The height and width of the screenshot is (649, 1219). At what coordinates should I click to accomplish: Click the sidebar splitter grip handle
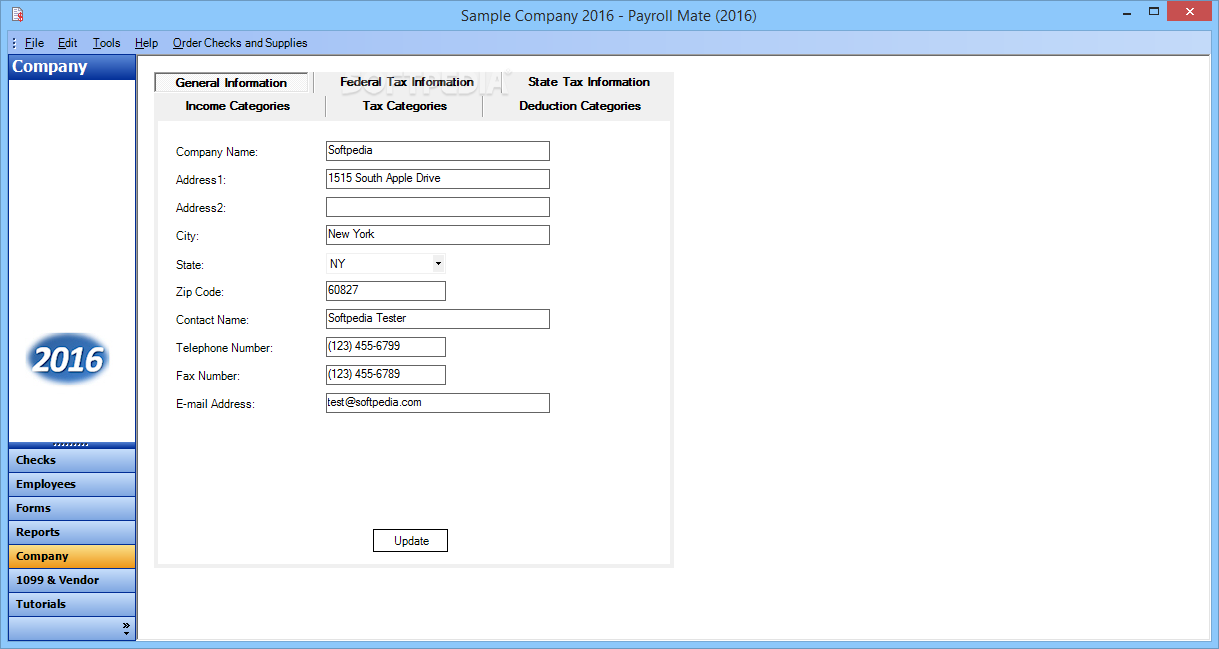coord(72,444)
